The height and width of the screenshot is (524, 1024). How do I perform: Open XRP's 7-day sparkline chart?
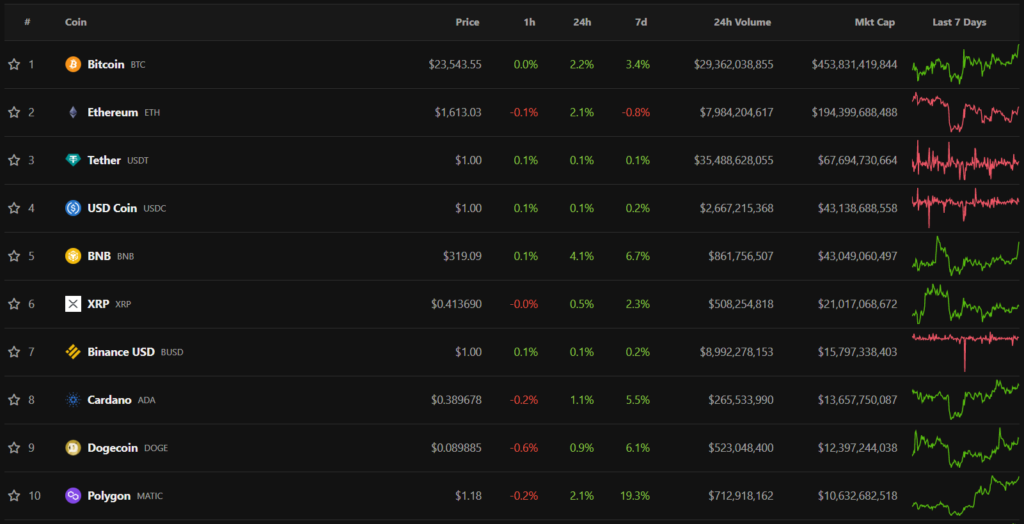[966, 304]
